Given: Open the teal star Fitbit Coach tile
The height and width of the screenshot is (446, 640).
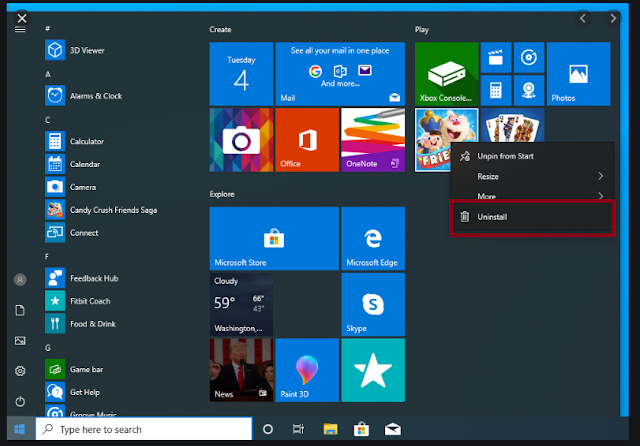Looking at the screenshot, I should click(x=373, y=370).
